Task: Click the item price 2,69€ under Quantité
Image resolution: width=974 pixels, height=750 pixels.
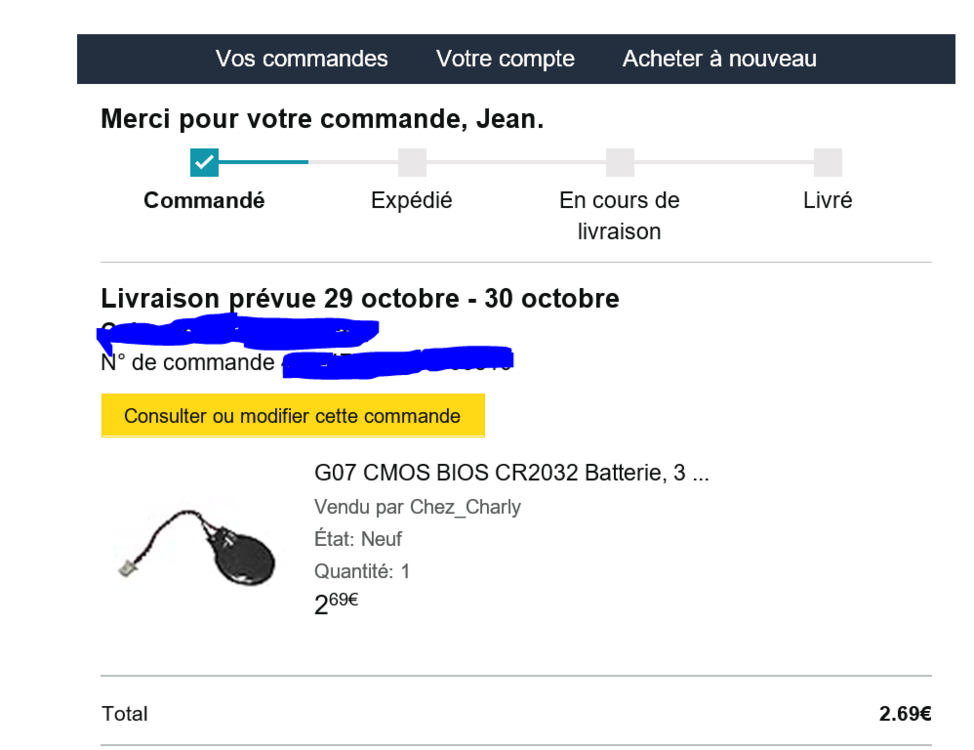Action: click(x=336, y=603)
